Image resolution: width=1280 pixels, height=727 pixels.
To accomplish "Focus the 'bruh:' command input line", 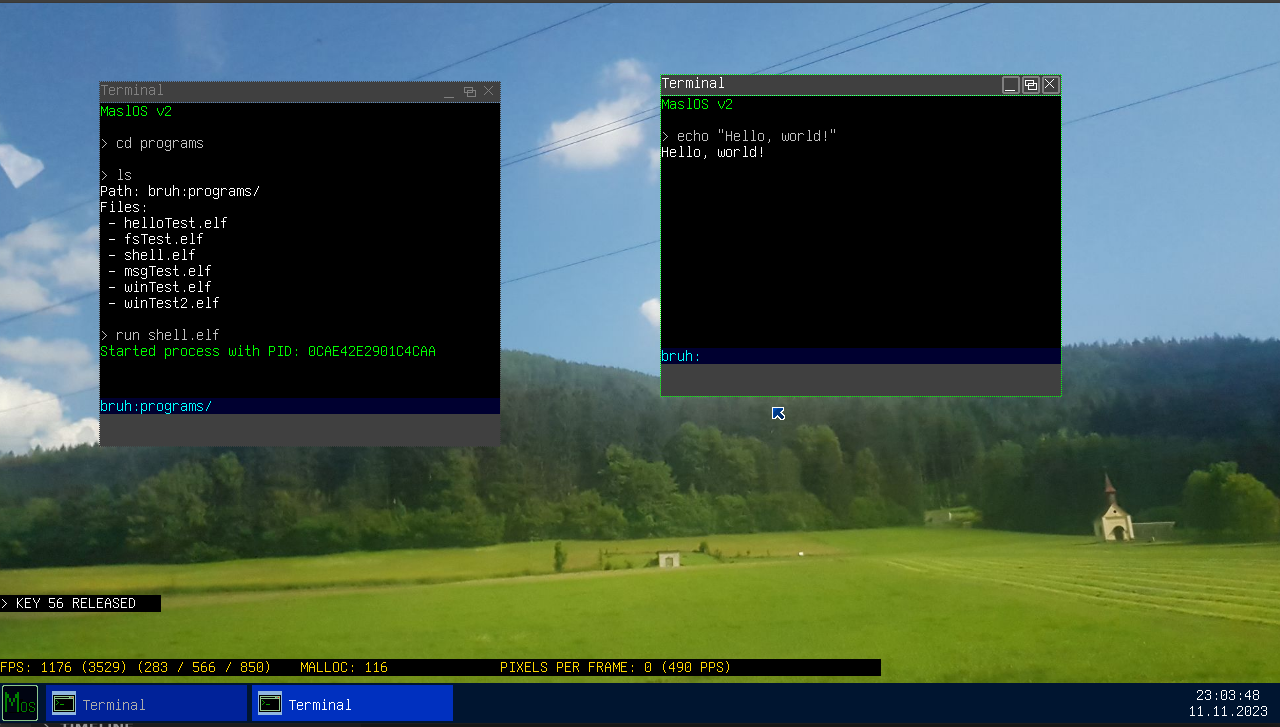I will point(860,356).
